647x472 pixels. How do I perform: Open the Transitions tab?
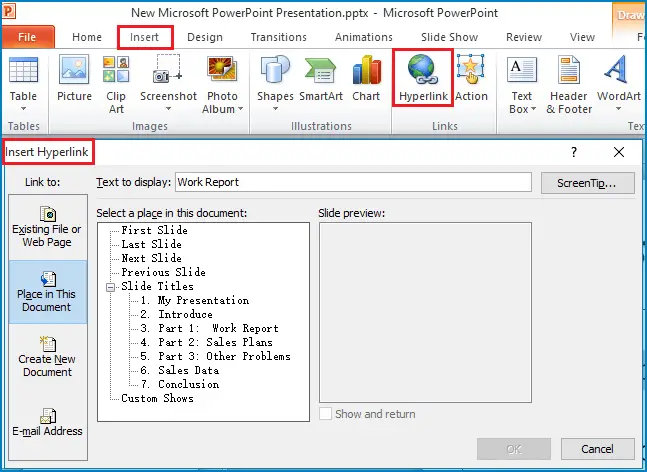pos(279,37)
